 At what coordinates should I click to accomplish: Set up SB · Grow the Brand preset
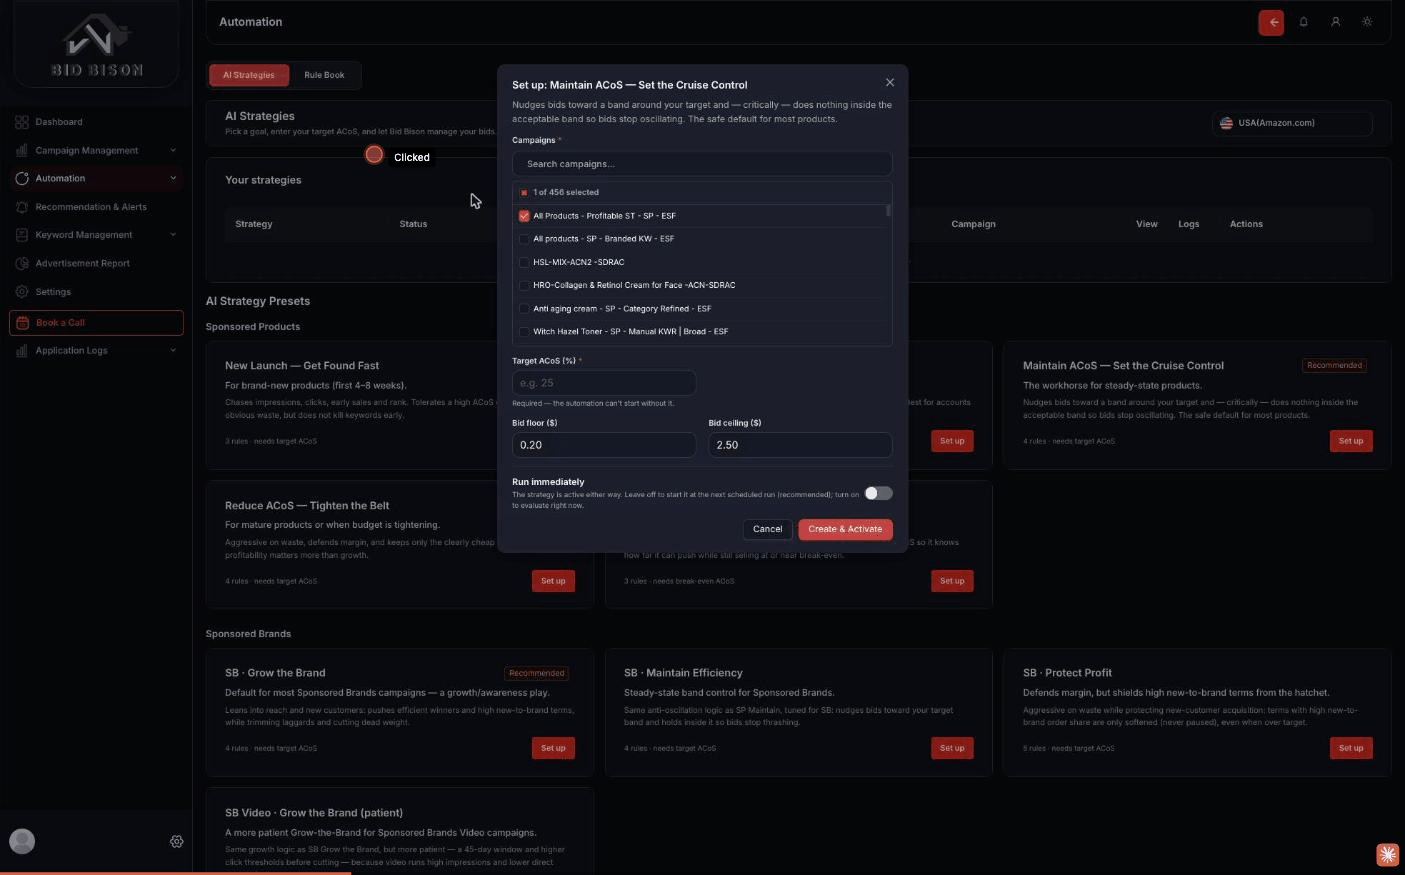click(x=553, y=748)
